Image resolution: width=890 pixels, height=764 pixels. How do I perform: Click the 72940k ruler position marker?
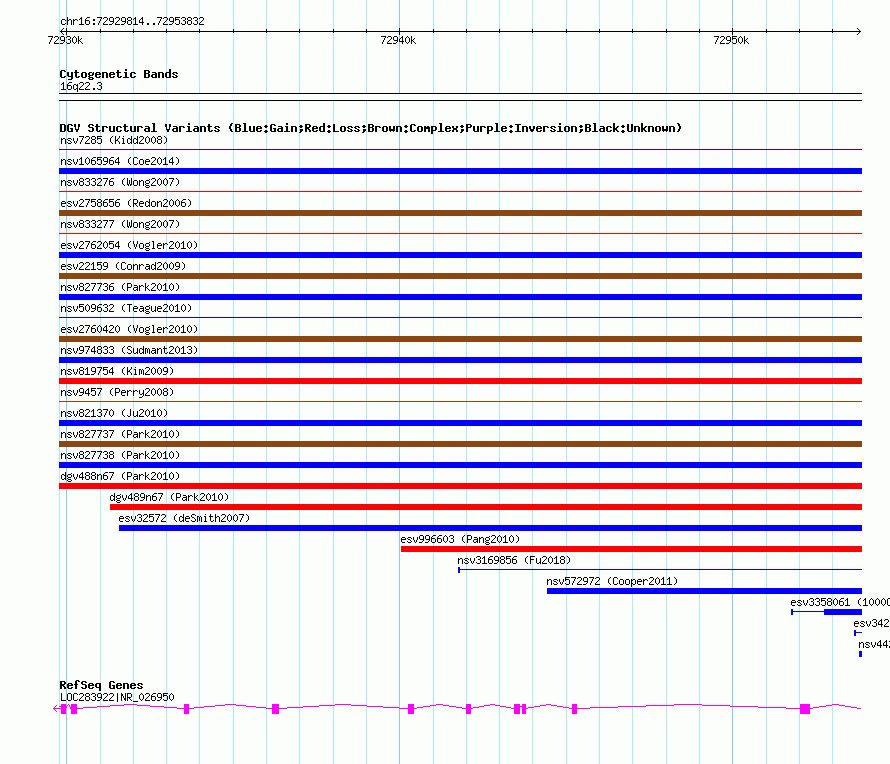[x=398, y=40]
